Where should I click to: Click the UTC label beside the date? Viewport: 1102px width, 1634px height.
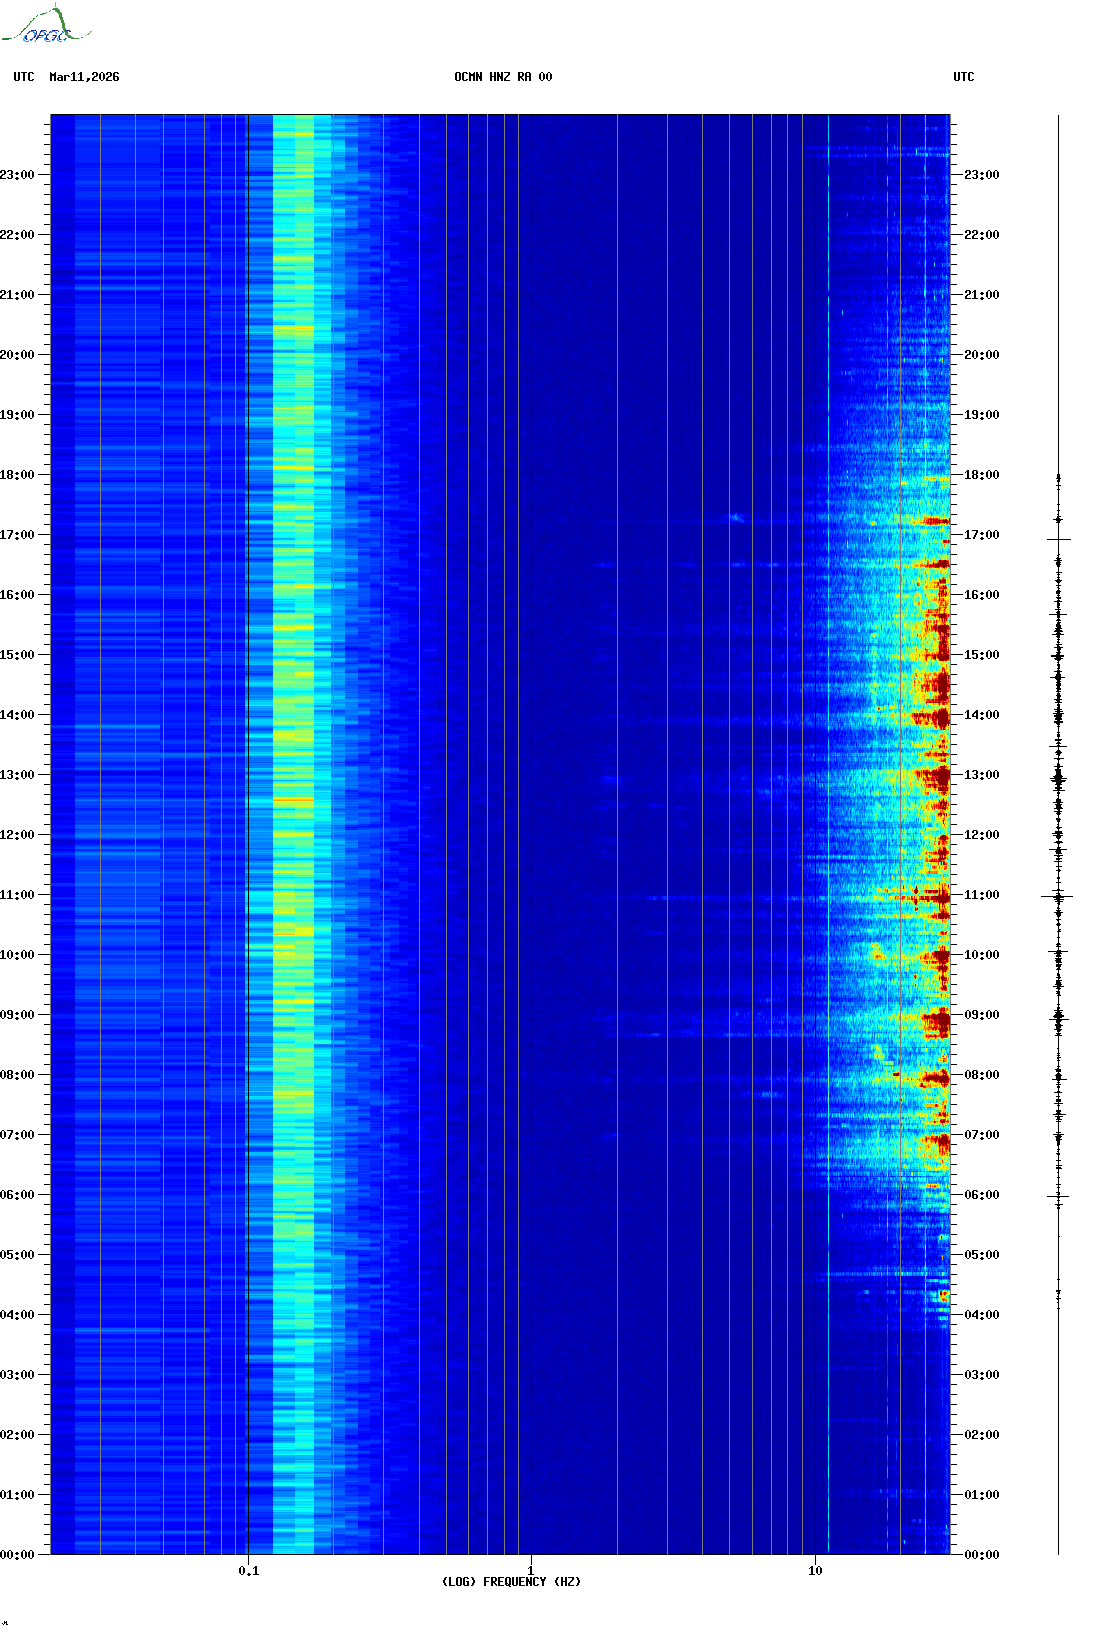(x=24, y=77)
